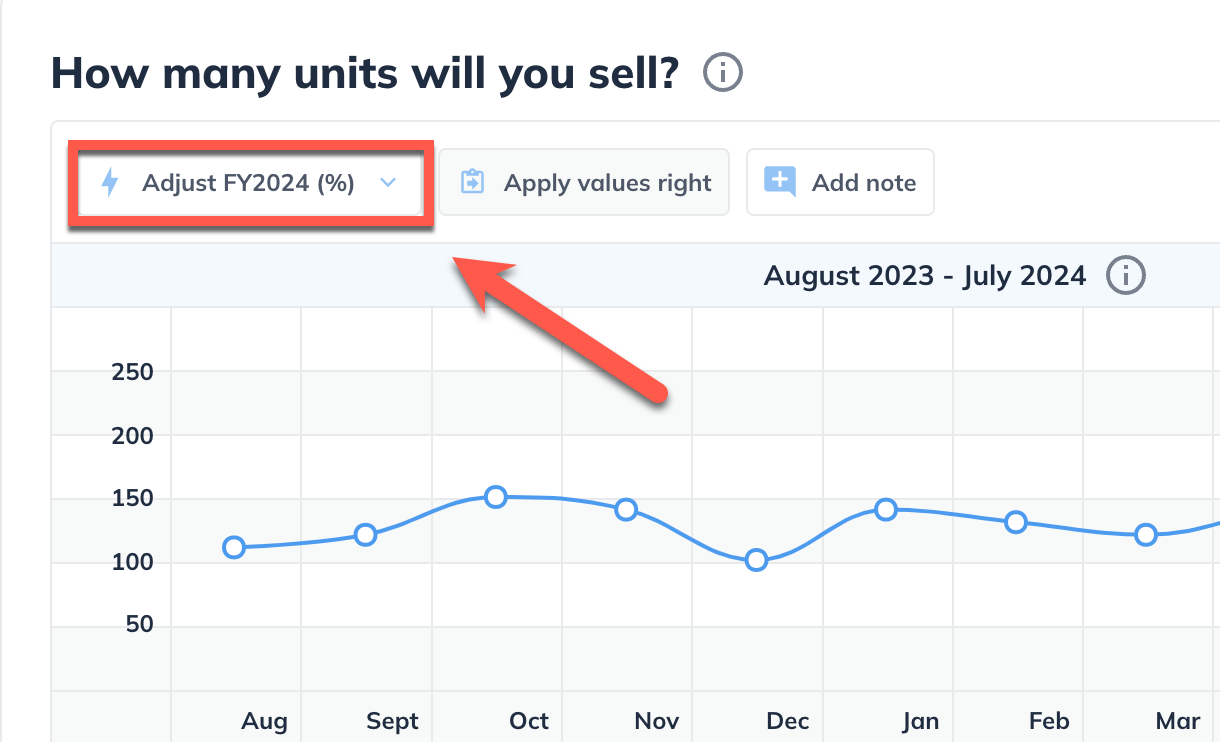Select the August data point on chart
The image size is (1220, 742).
234,547
